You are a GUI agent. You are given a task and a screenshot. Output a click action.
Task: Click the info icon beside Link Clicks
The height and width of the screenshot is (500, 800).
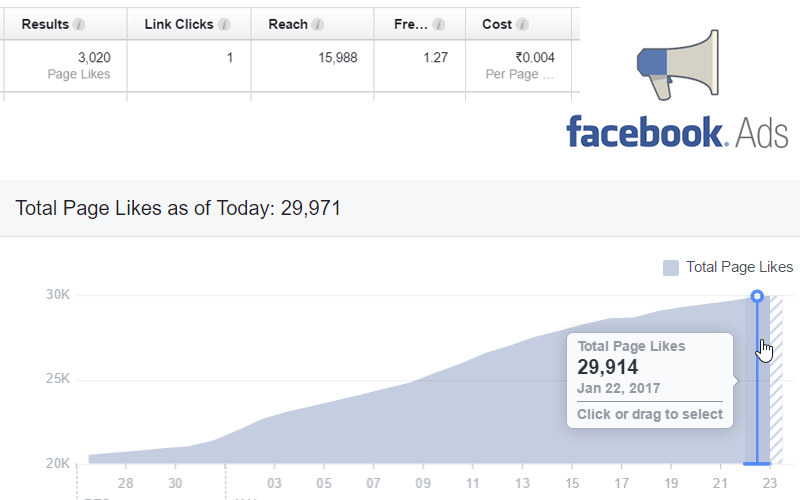coord(224,24)
